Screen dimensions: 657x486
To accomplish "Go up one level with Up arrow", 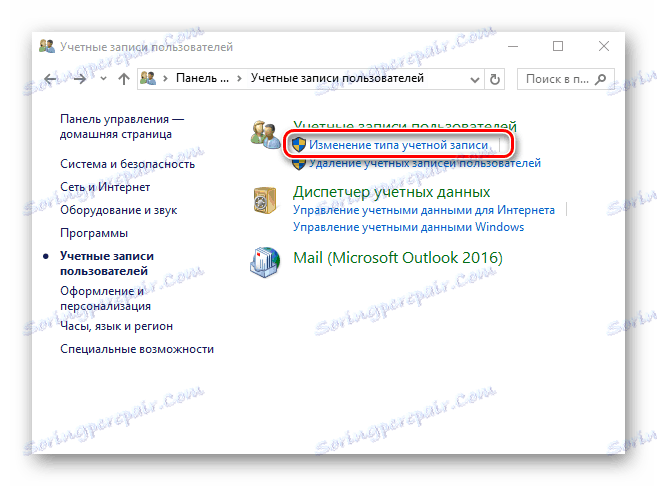I will click(x=124, y=79).
